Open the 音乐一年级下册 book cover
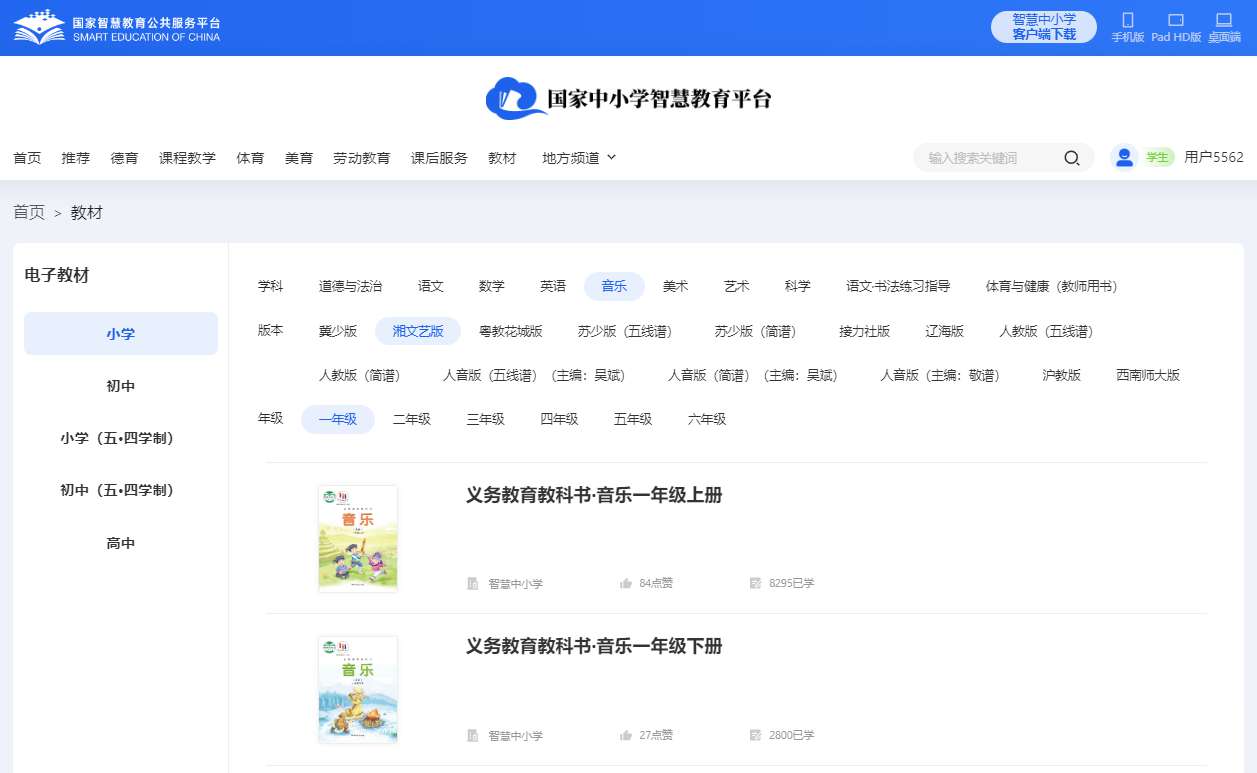 358,690
